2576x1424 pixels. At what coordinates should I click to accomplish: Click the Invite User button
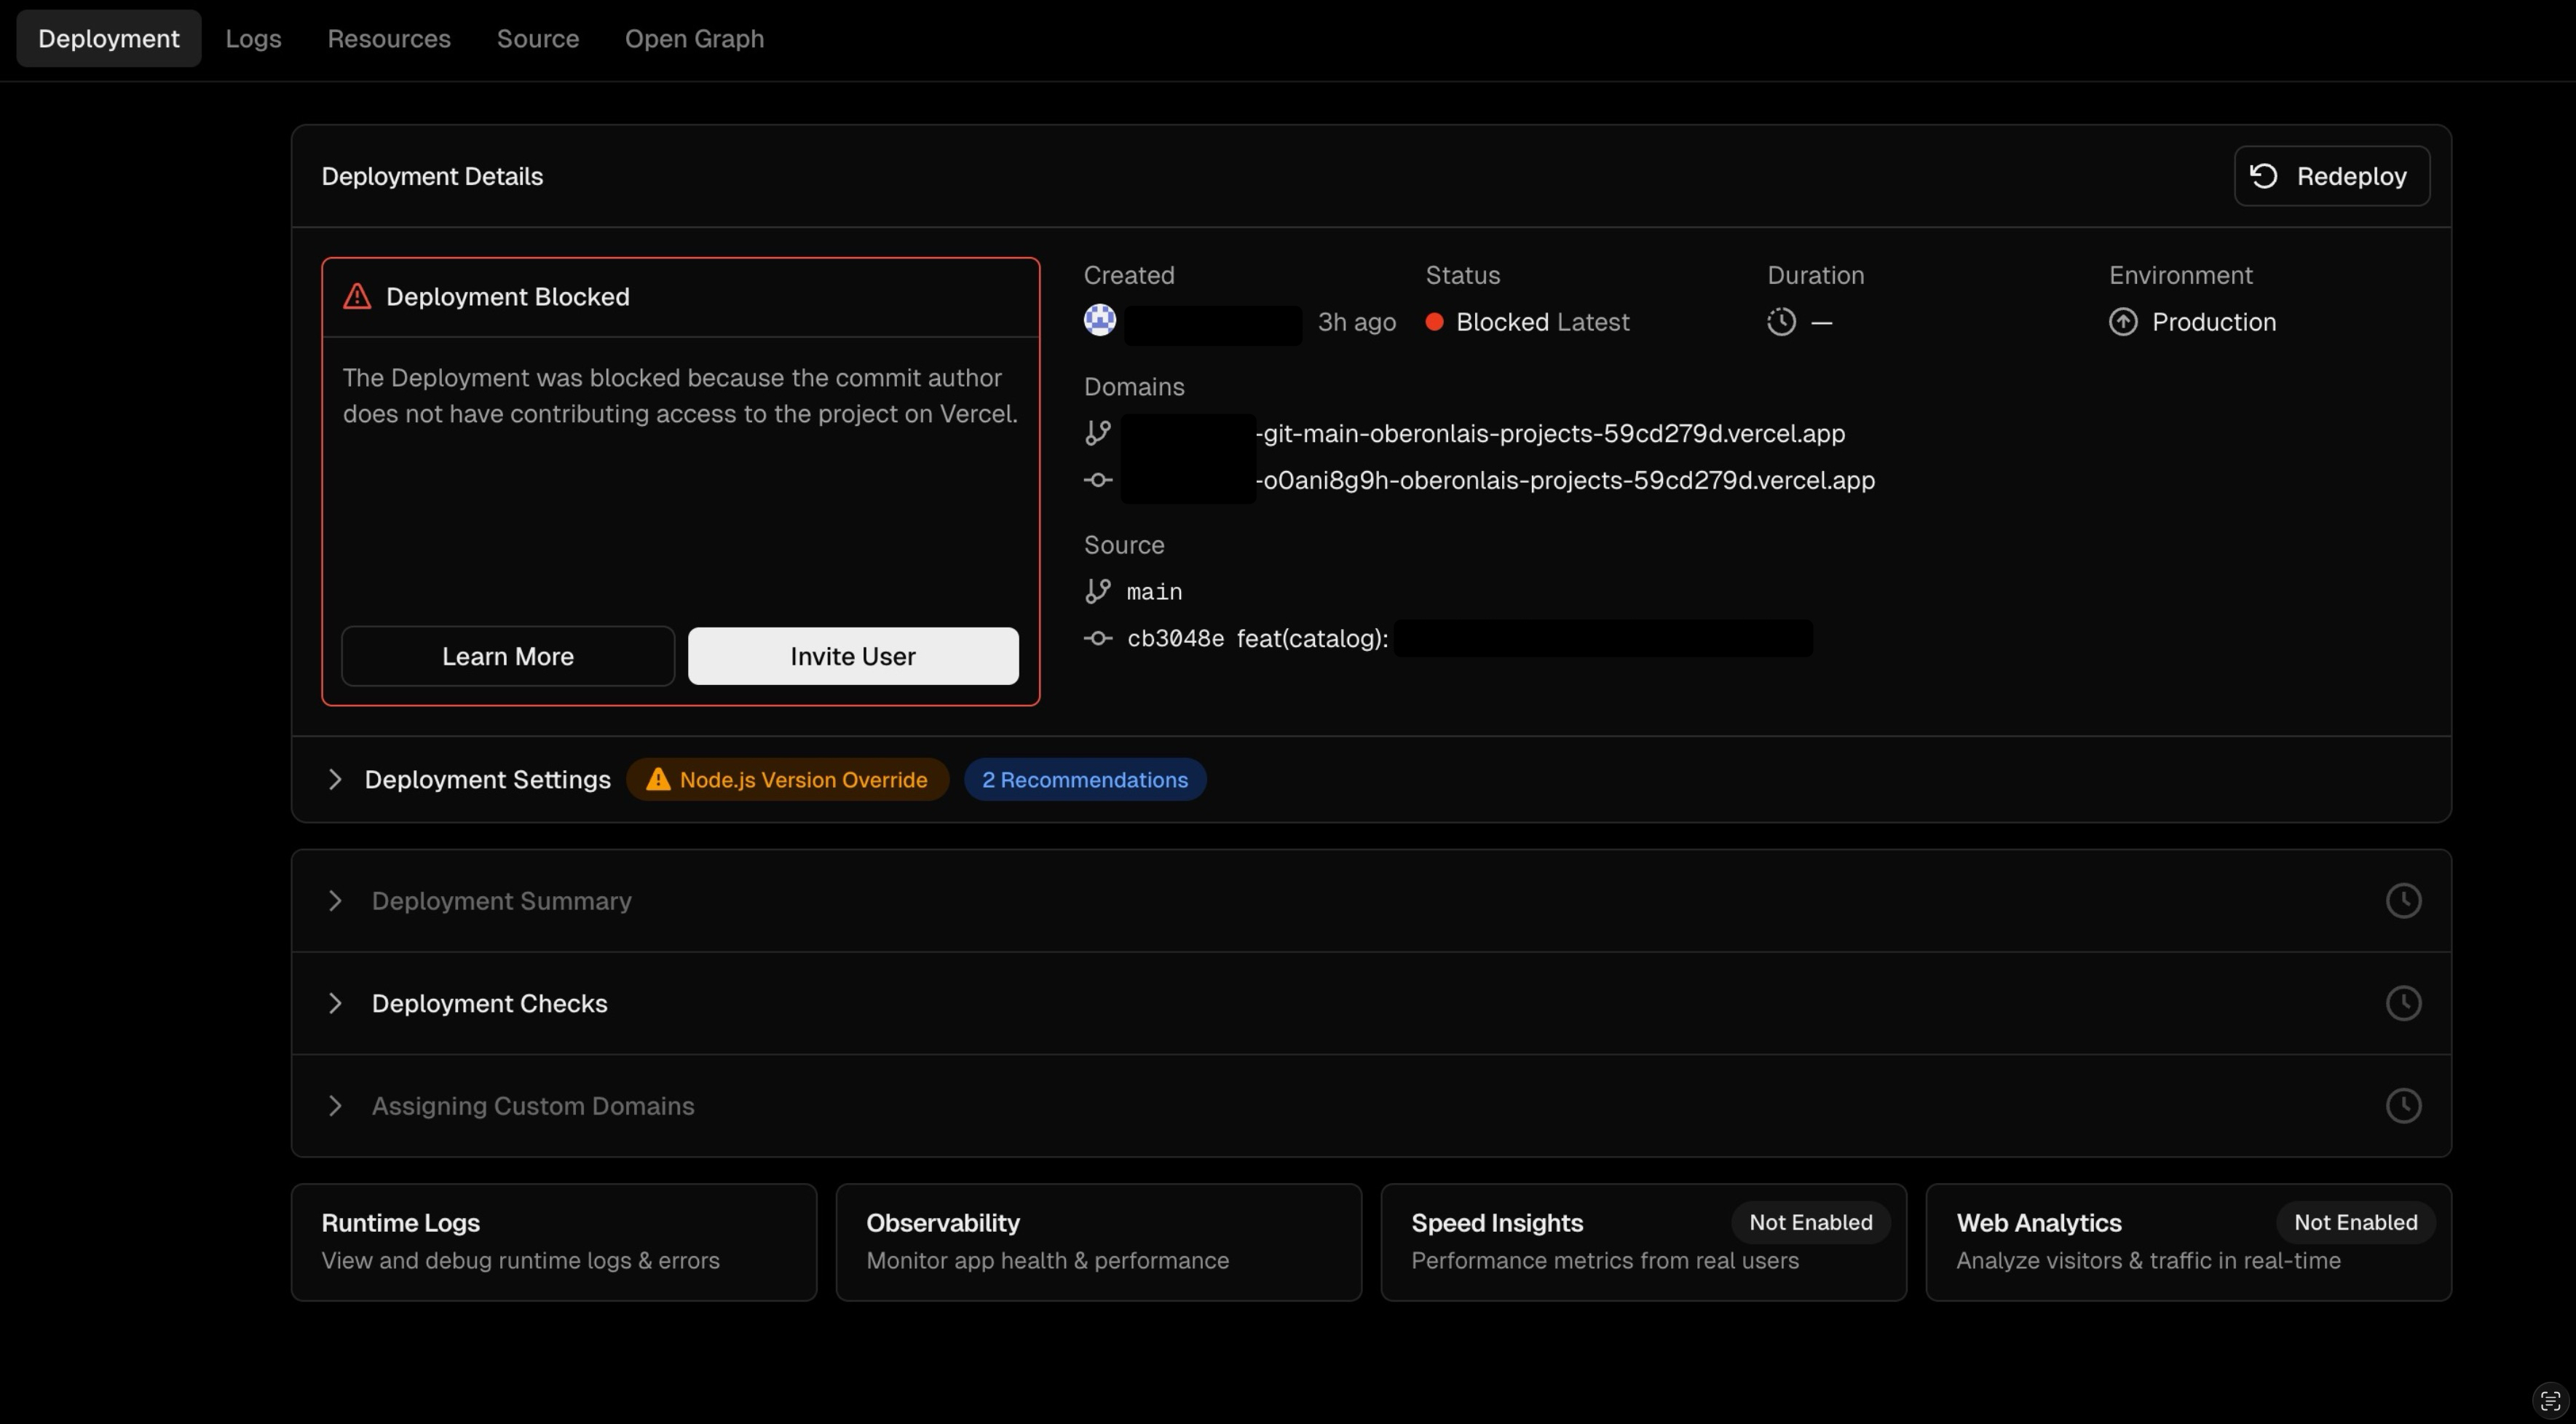click(852, 656)
